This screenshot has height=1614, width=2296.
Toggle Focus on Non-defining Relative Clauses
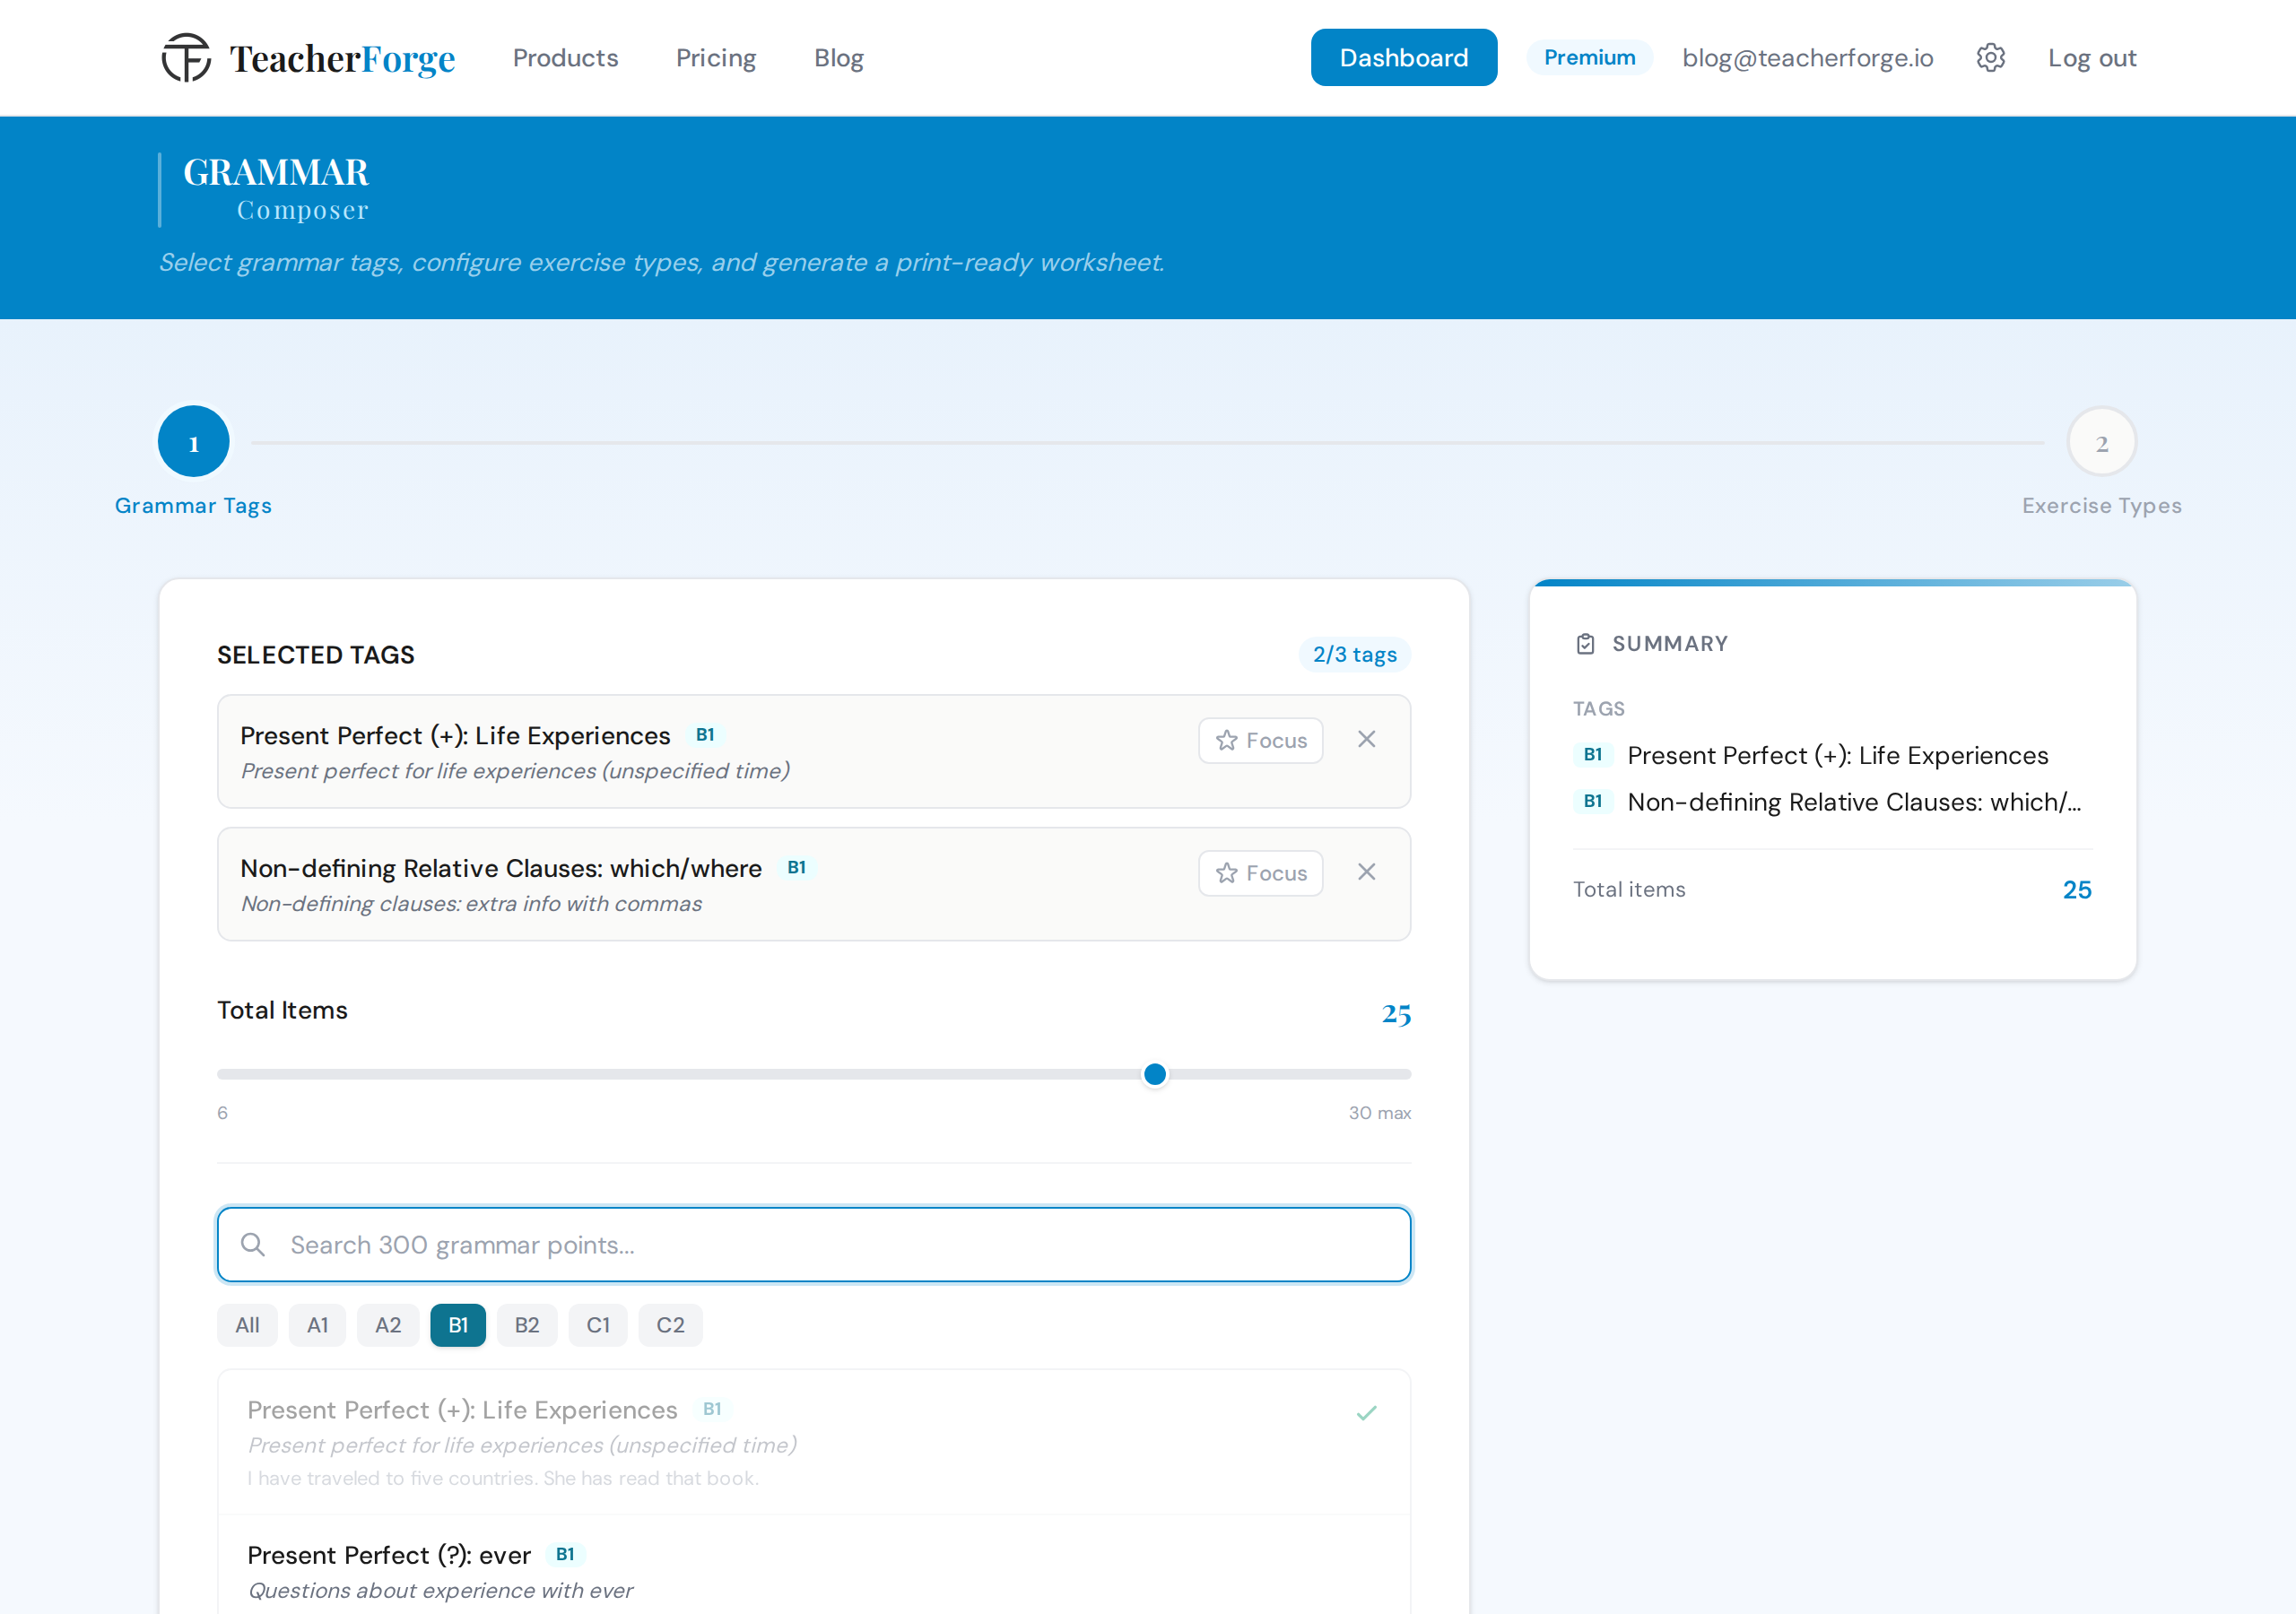pyautogui.click(x=1260, y=873)
